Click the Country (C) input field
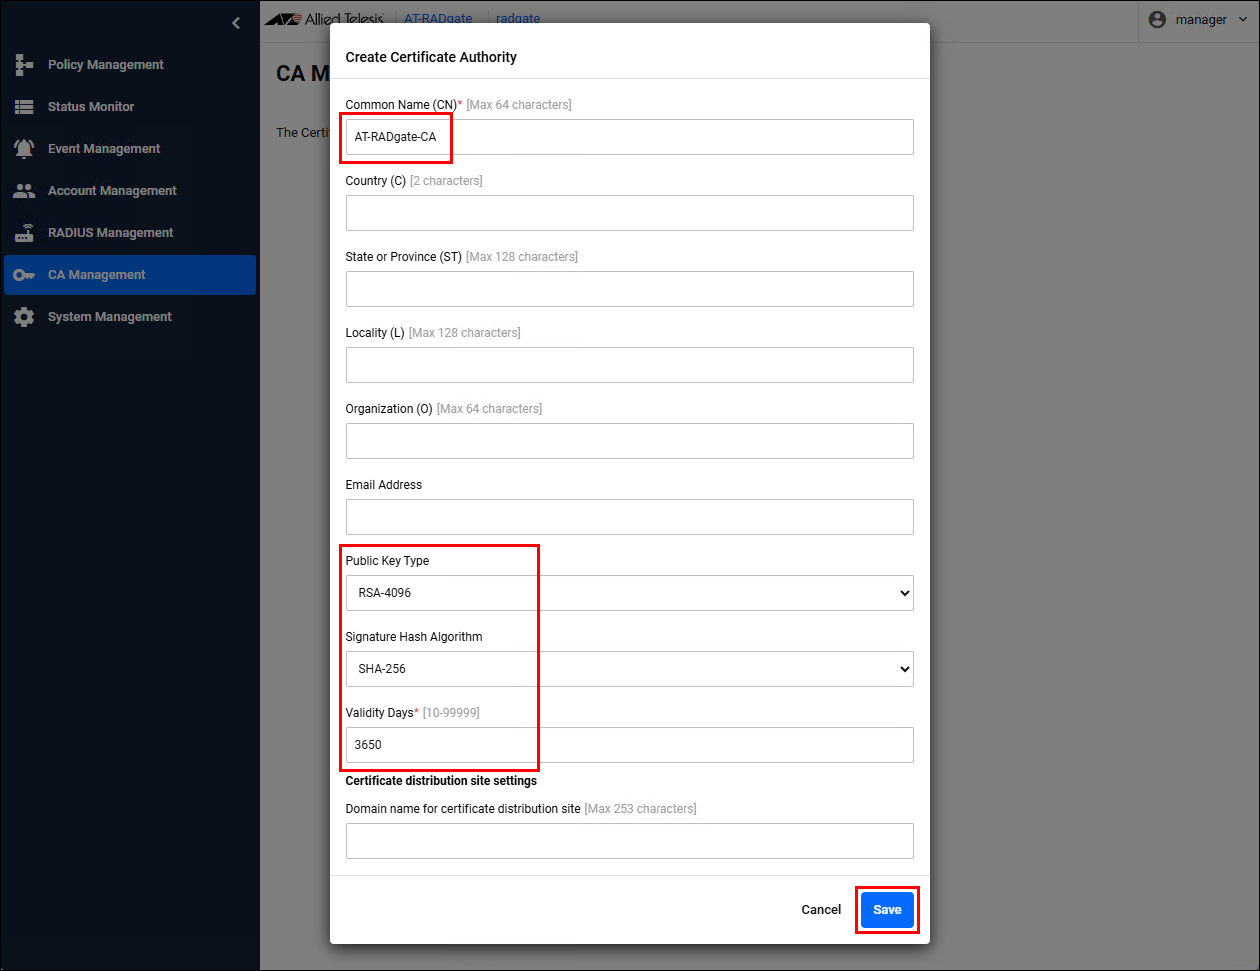This screenshot has width=1260, height=971. pos(630,213)
